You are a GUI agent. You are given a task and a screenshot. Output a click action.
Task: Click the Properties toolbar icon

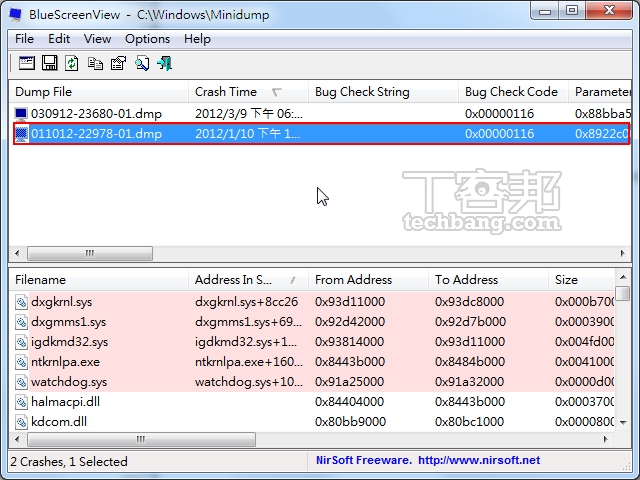click(118, 63)
